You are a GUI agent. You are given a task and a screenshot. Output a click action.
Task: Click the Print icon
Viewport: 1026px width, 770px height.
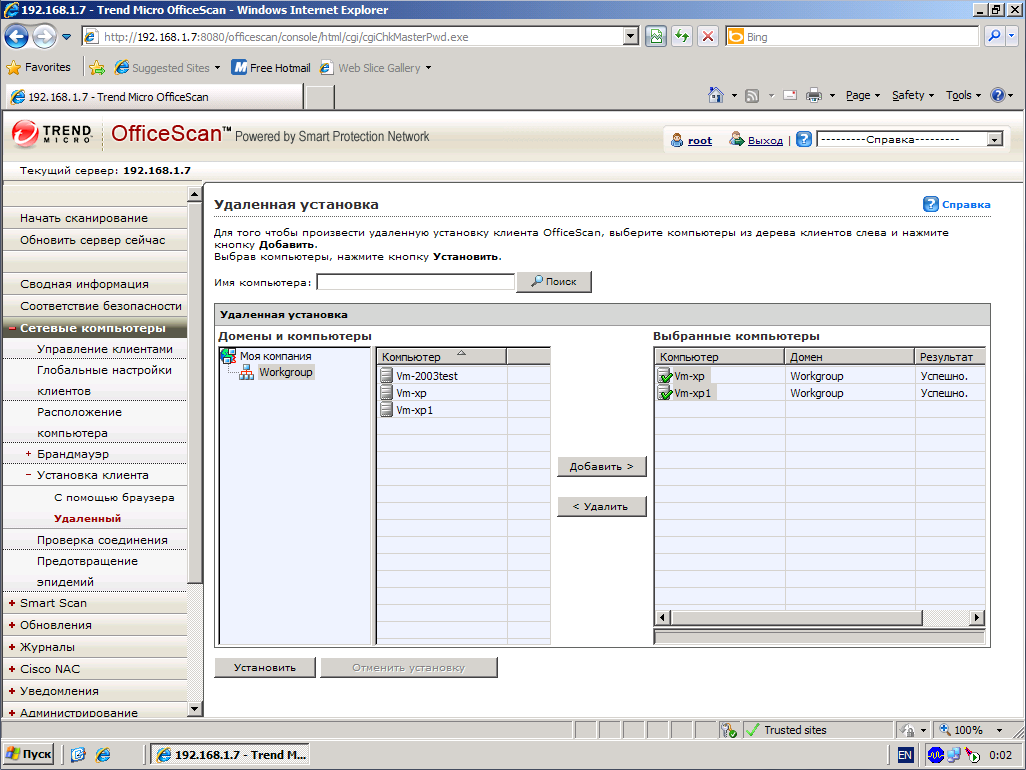(813, 96)
